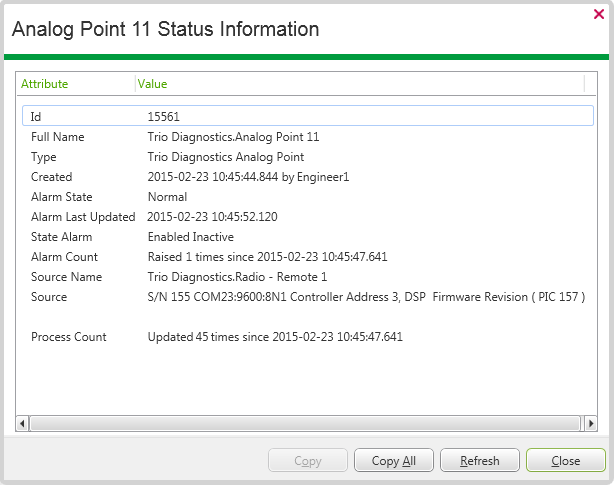Viewport: 614px width, 485px height.
Task: Select the Alarm Last Updated row
Action: pyautogui.click(x=300, y=217)
